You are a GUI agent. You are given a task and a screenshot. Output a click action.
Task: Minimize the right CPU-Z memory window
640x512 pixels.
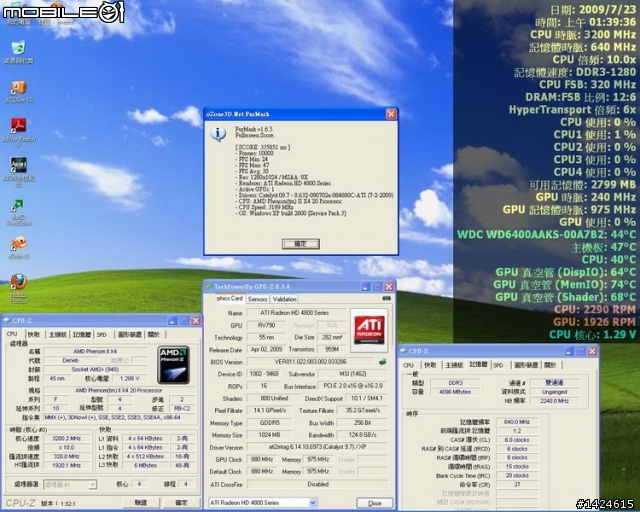pyautogui.click(x=569, y=351)
